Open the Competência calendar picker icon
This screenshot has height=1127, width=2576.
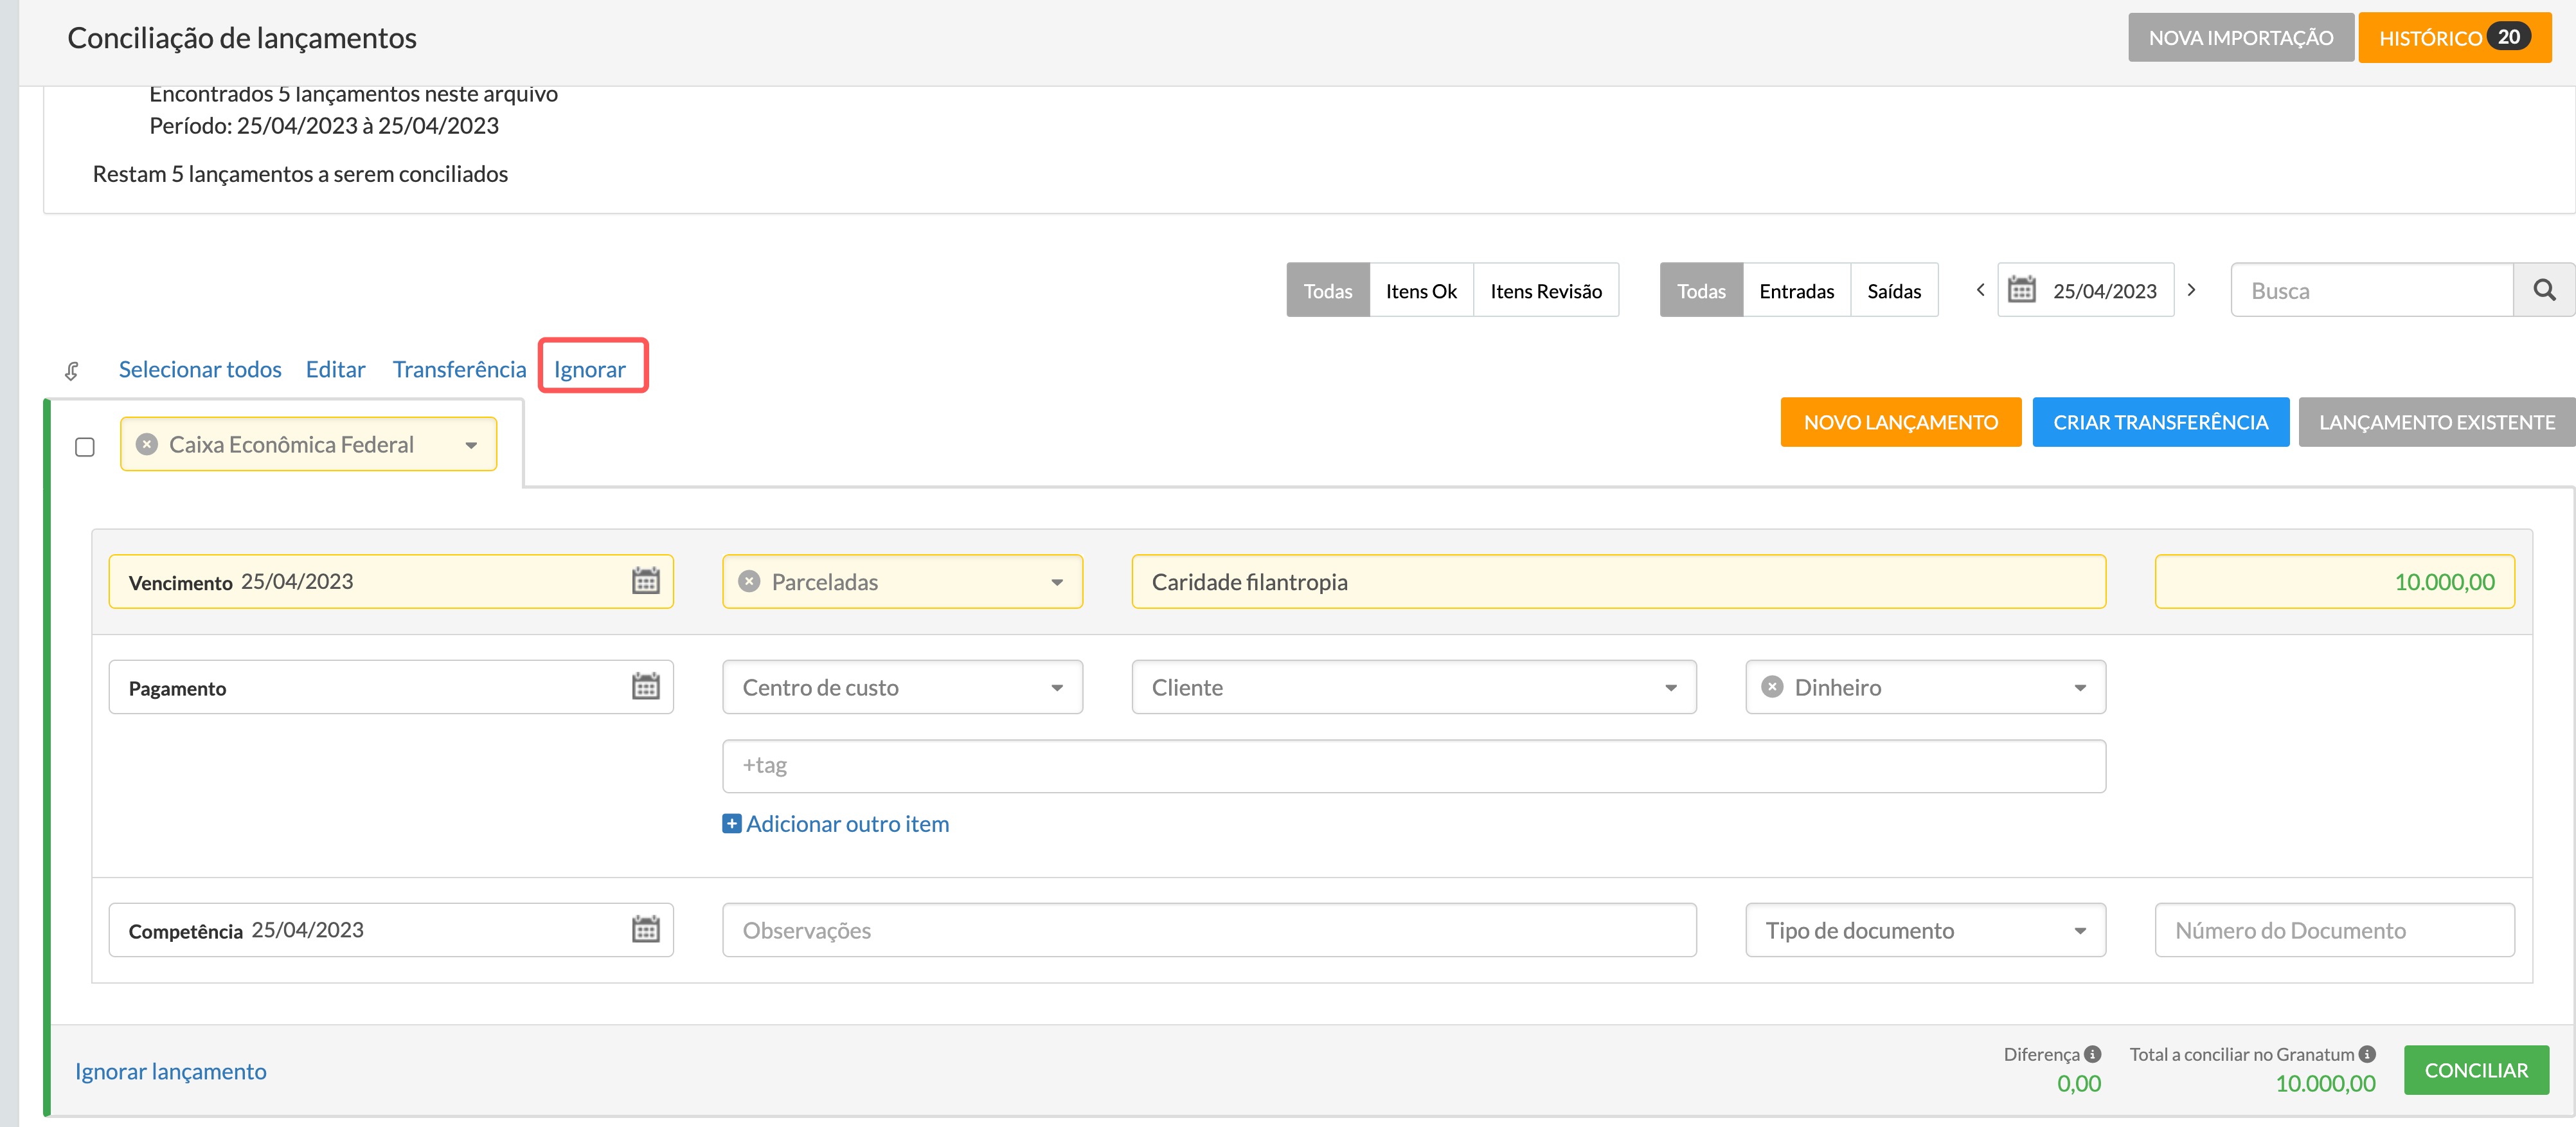(646, 930)
